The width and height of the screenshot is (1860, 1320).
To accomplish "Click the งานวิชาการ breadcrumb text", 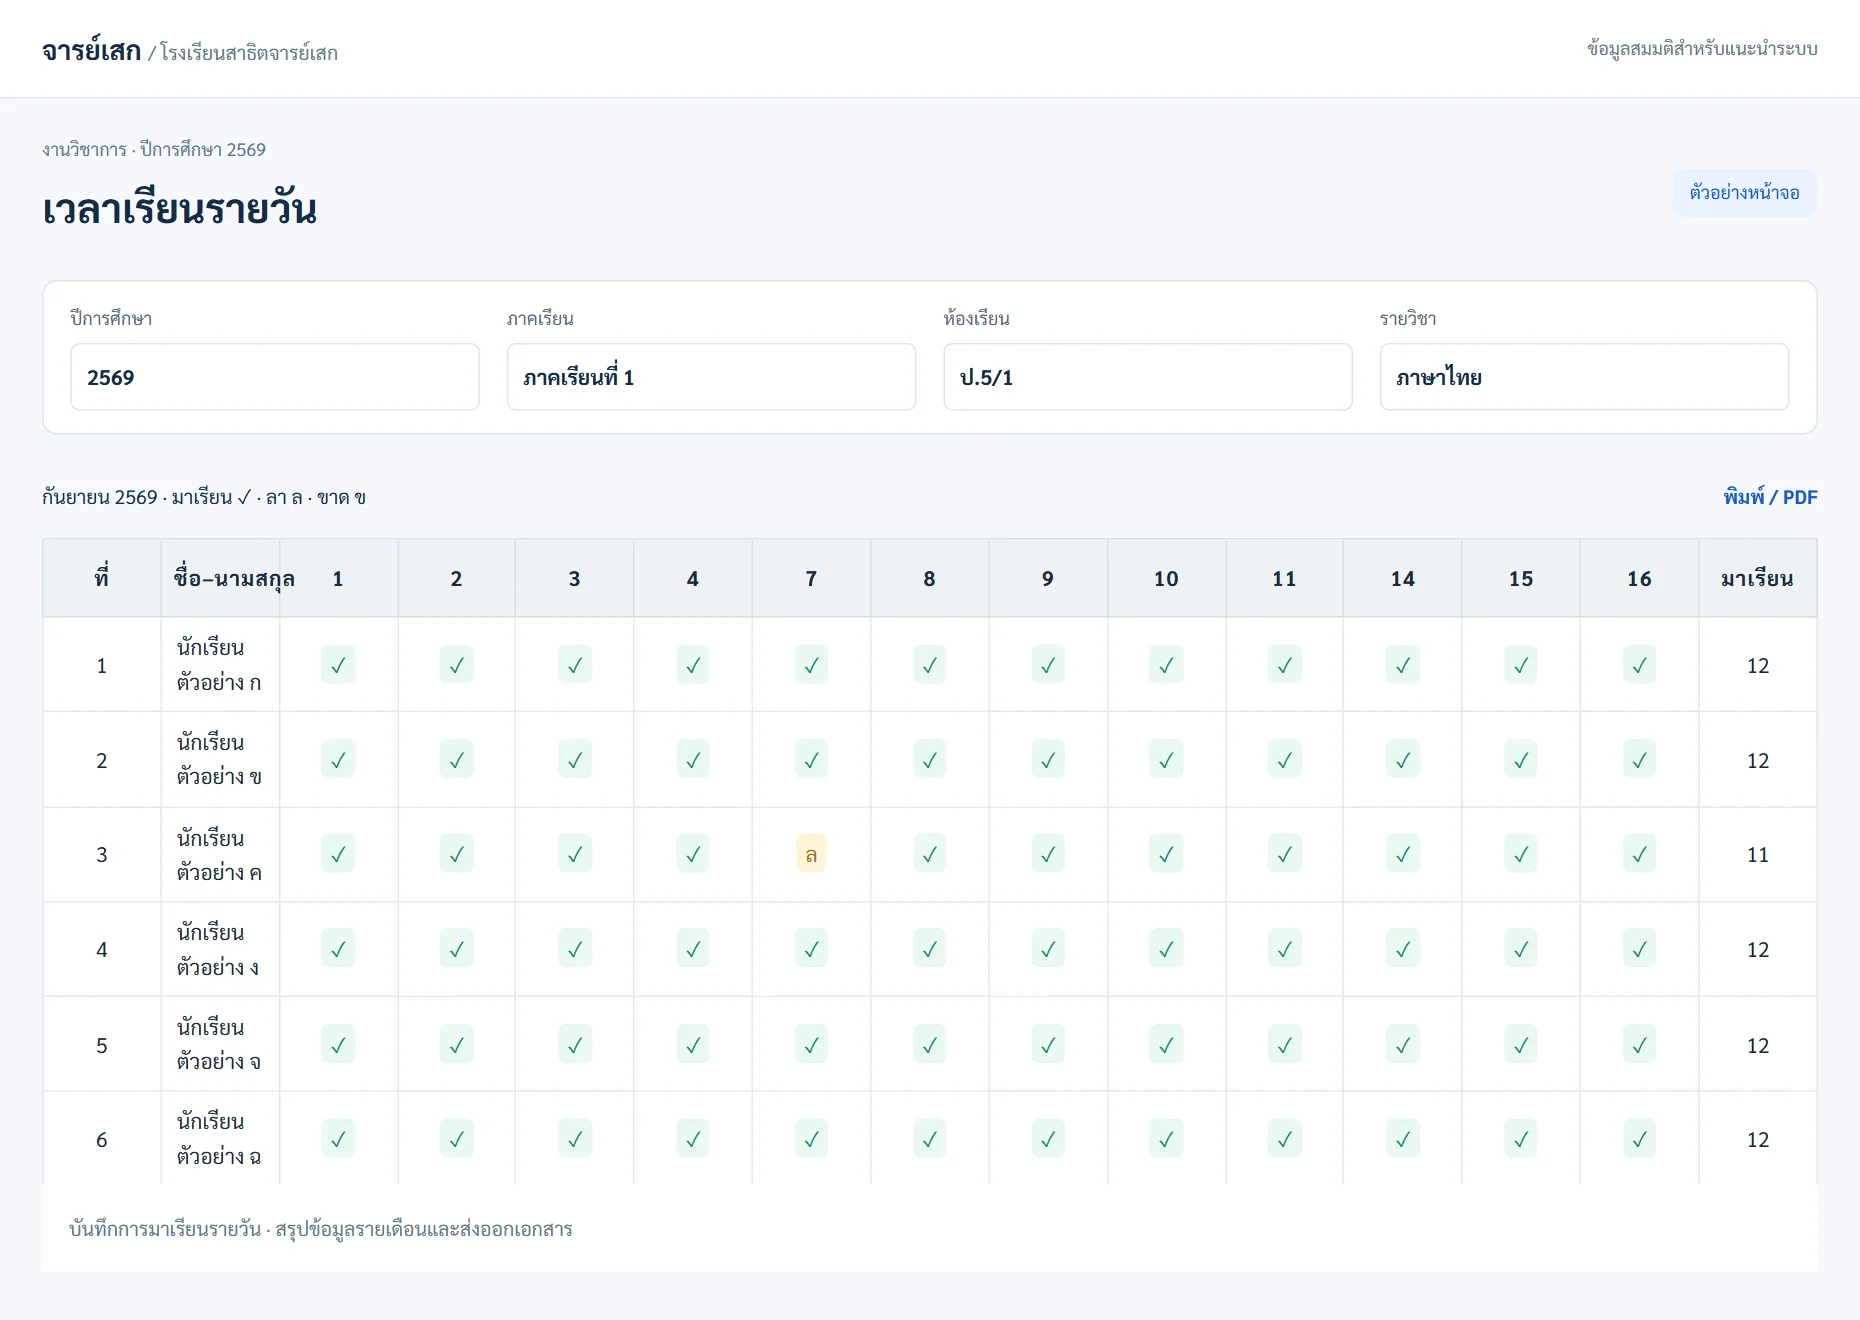I will coord(84,149).
